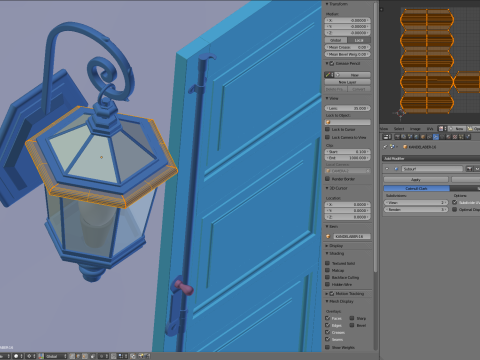Enable Lock Camera to View checkbox
Viewport: 480px width, 360px height.
[327, 137]
